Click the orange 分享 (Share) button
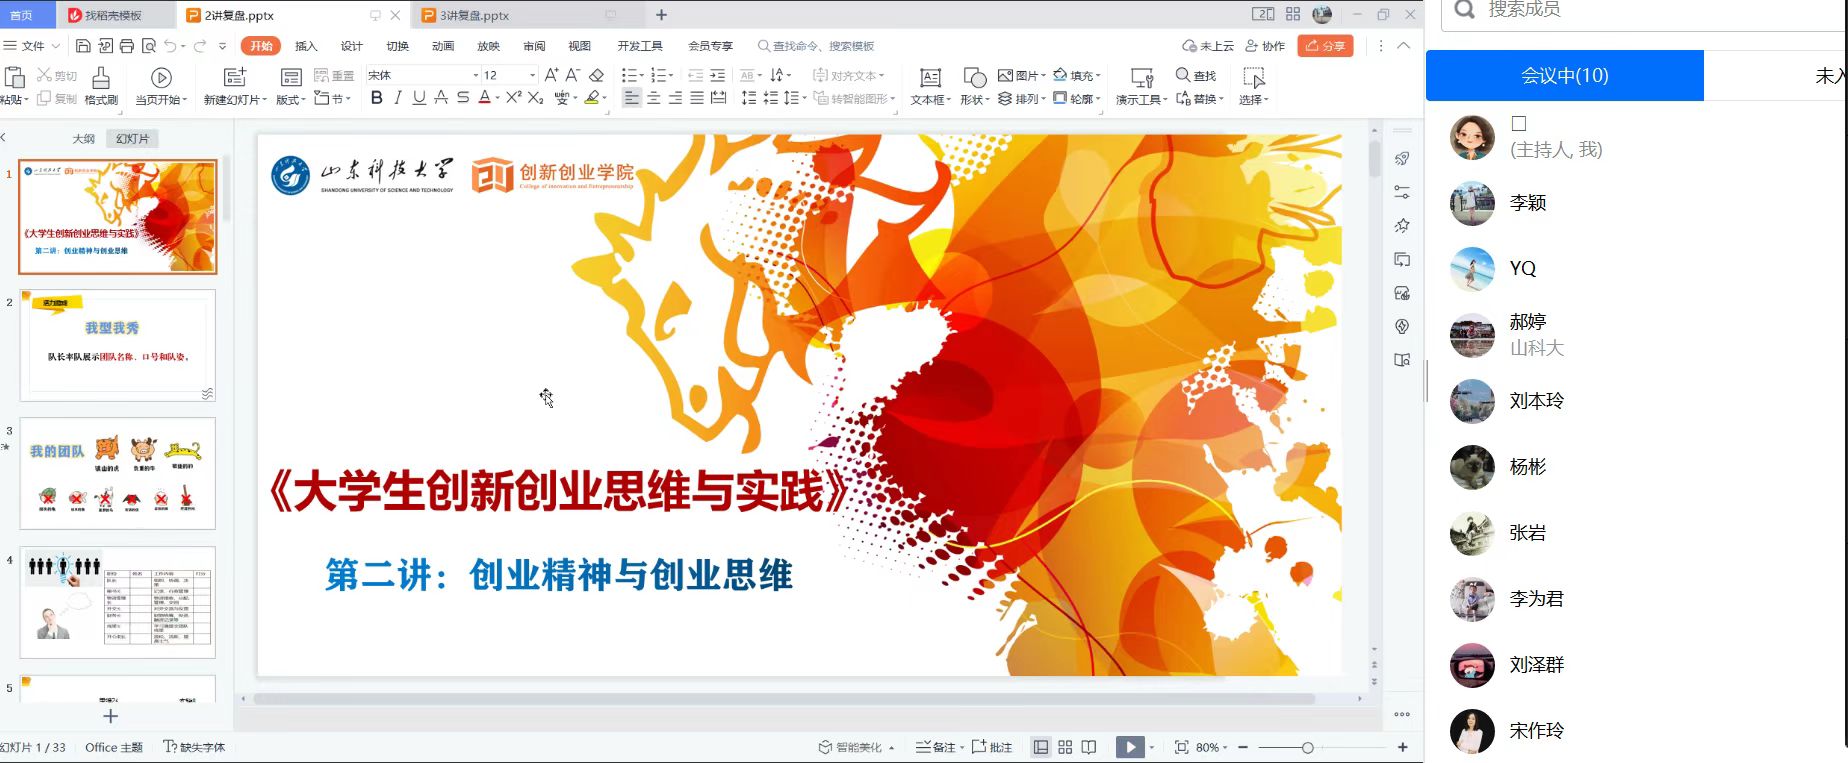The height and width of the screenshot is (763, 1848). point(1325,46)
